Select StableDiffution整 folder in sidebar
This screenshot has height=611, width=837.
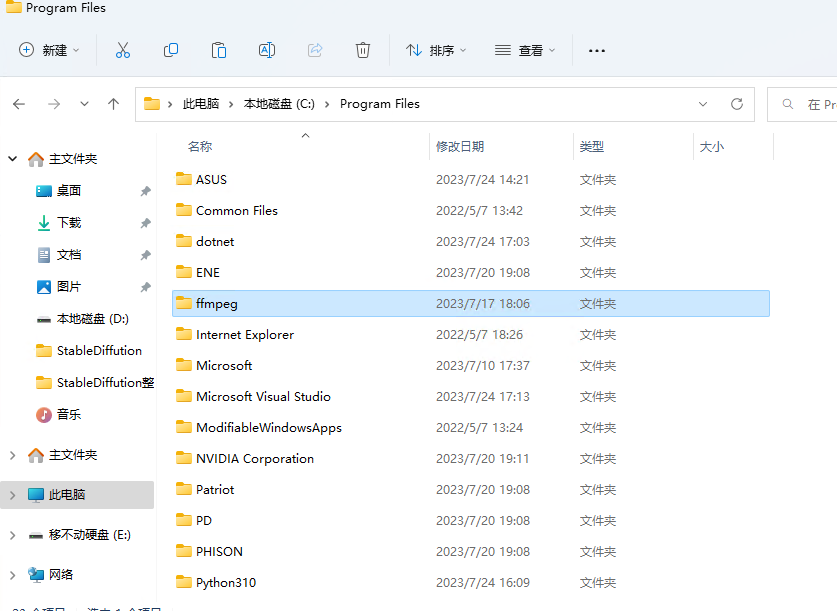pyautogui.click(x=105, y=383)
